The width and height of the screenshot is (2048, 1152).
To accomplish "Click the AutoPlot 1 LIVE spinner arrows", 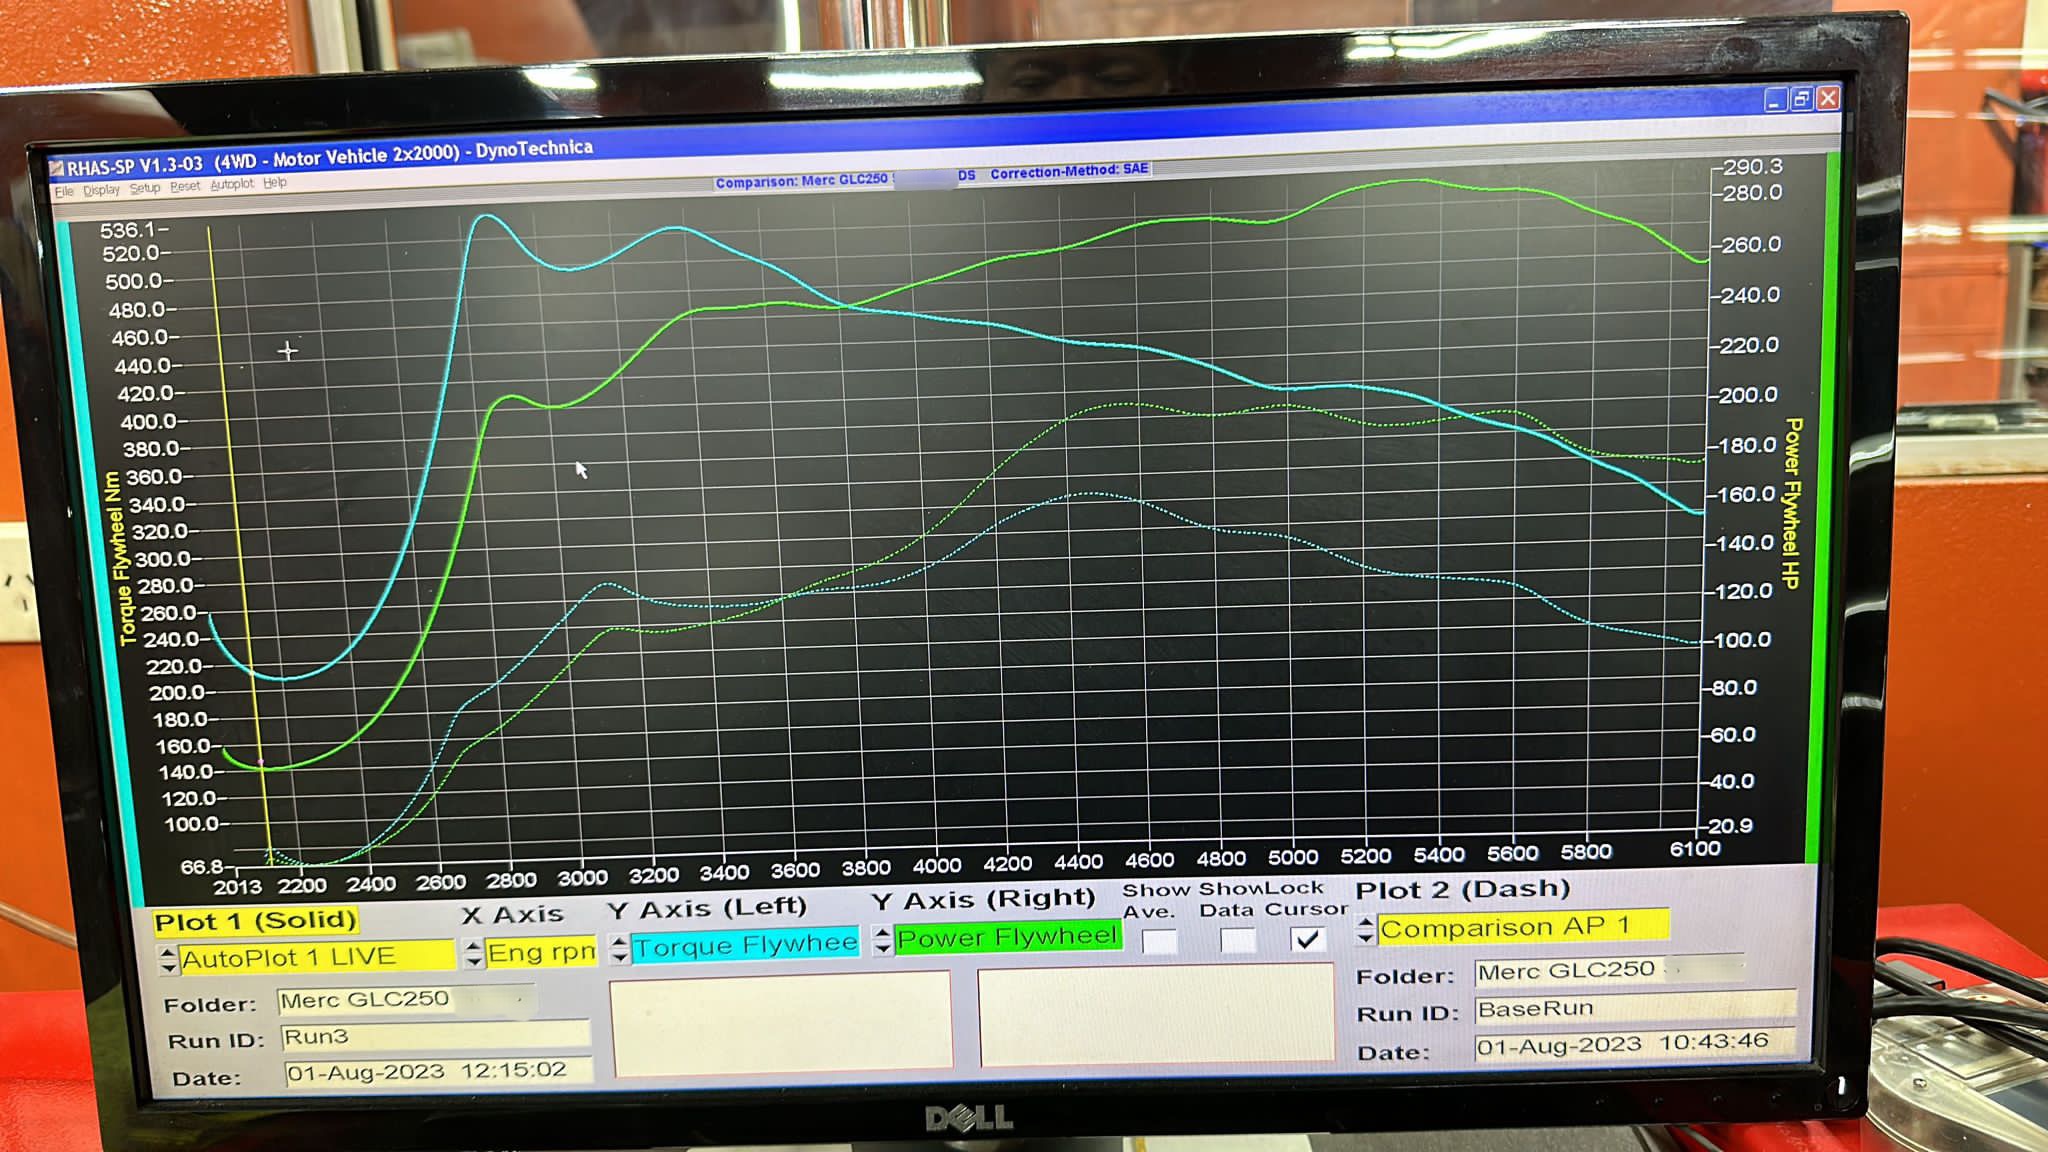I will pos(168,961).
